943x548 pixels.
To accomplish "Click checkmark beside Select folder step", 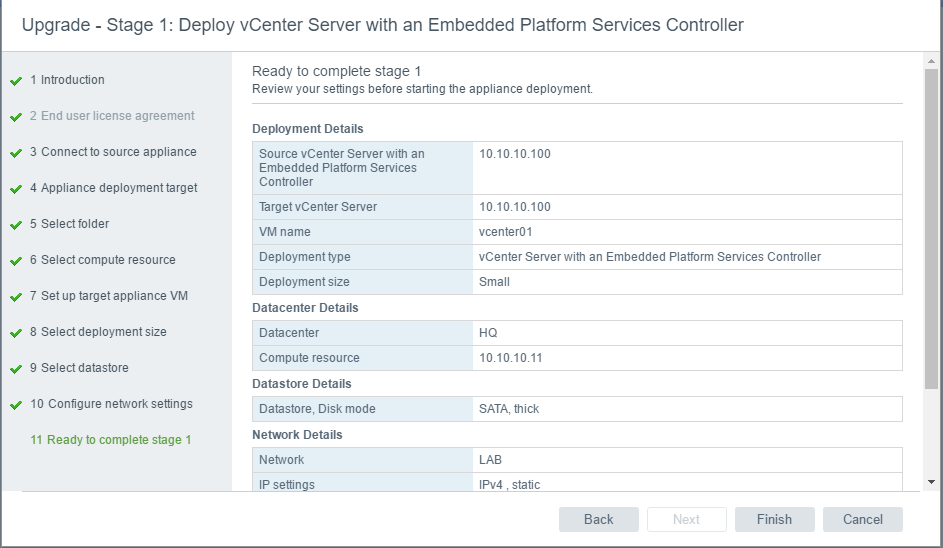I will click(x=16, y=225).
